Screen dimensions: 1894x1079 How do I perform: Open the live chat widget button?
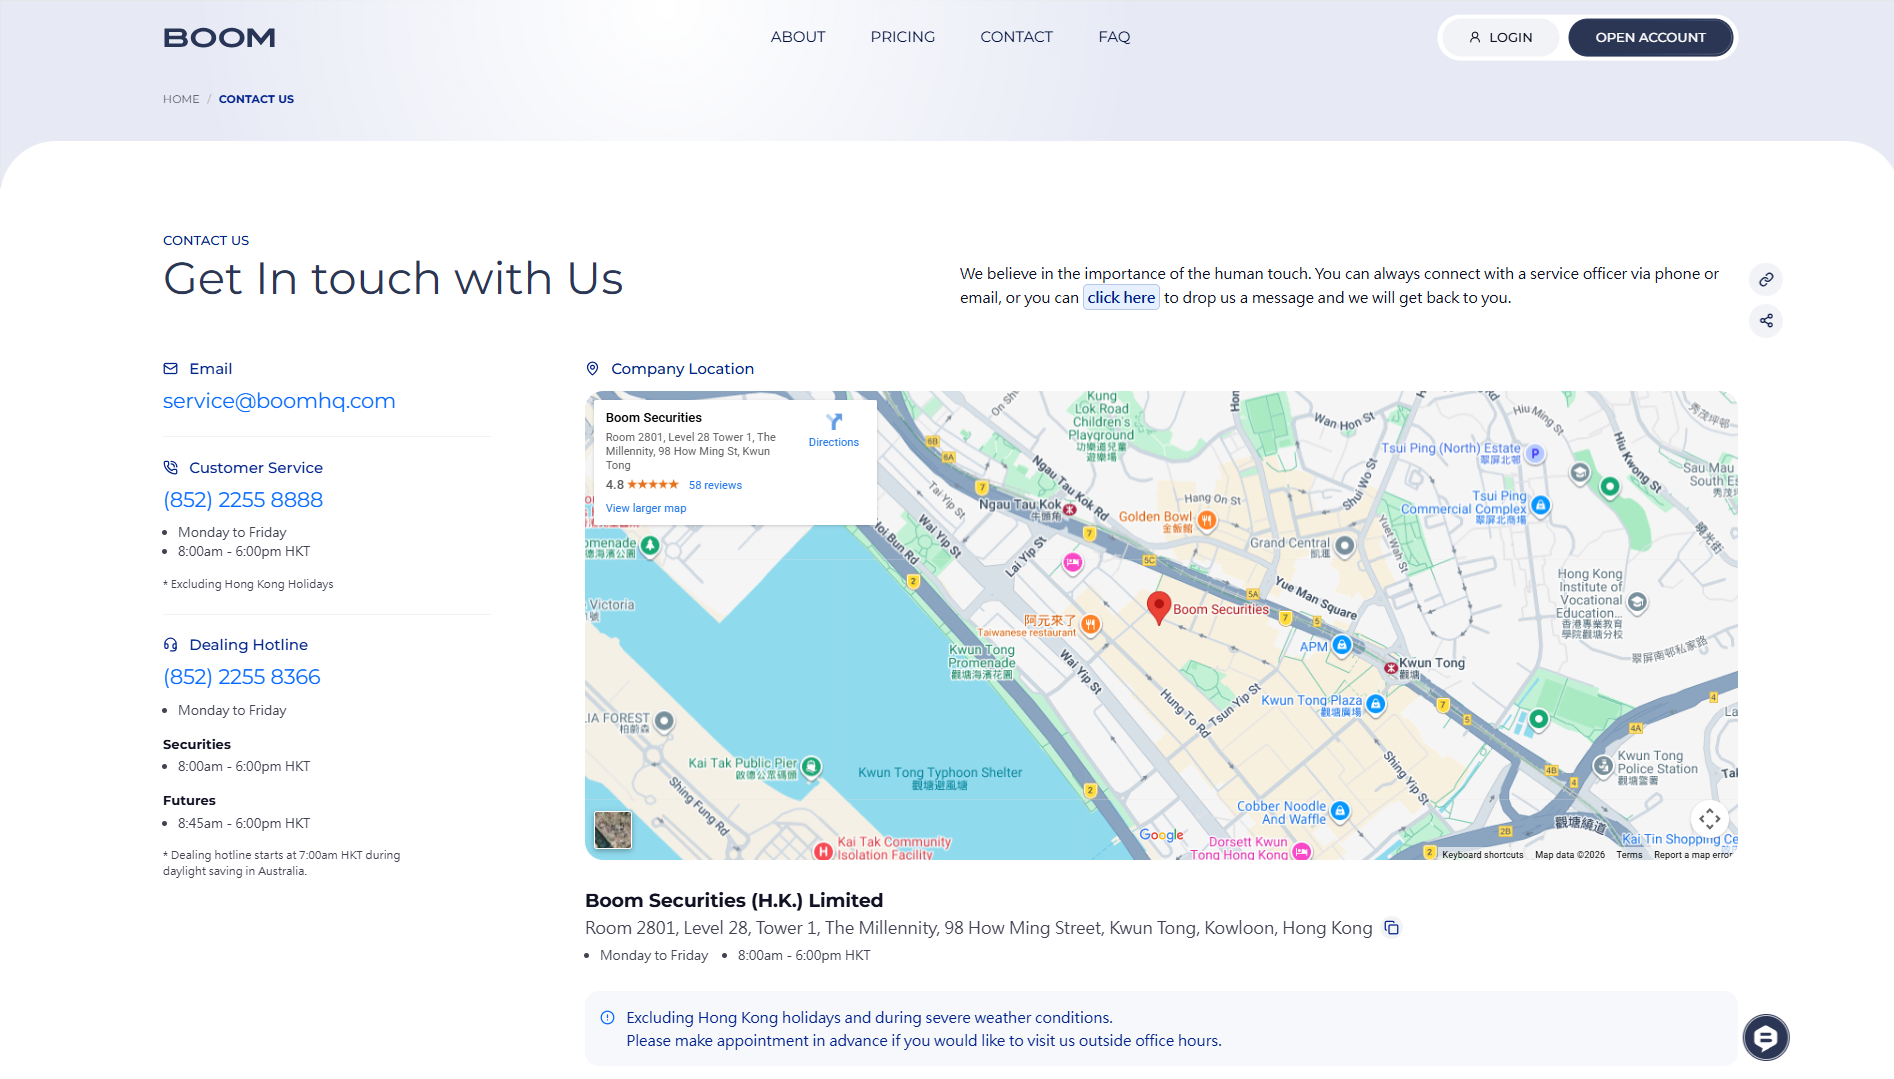[x=1766, y=1038]
